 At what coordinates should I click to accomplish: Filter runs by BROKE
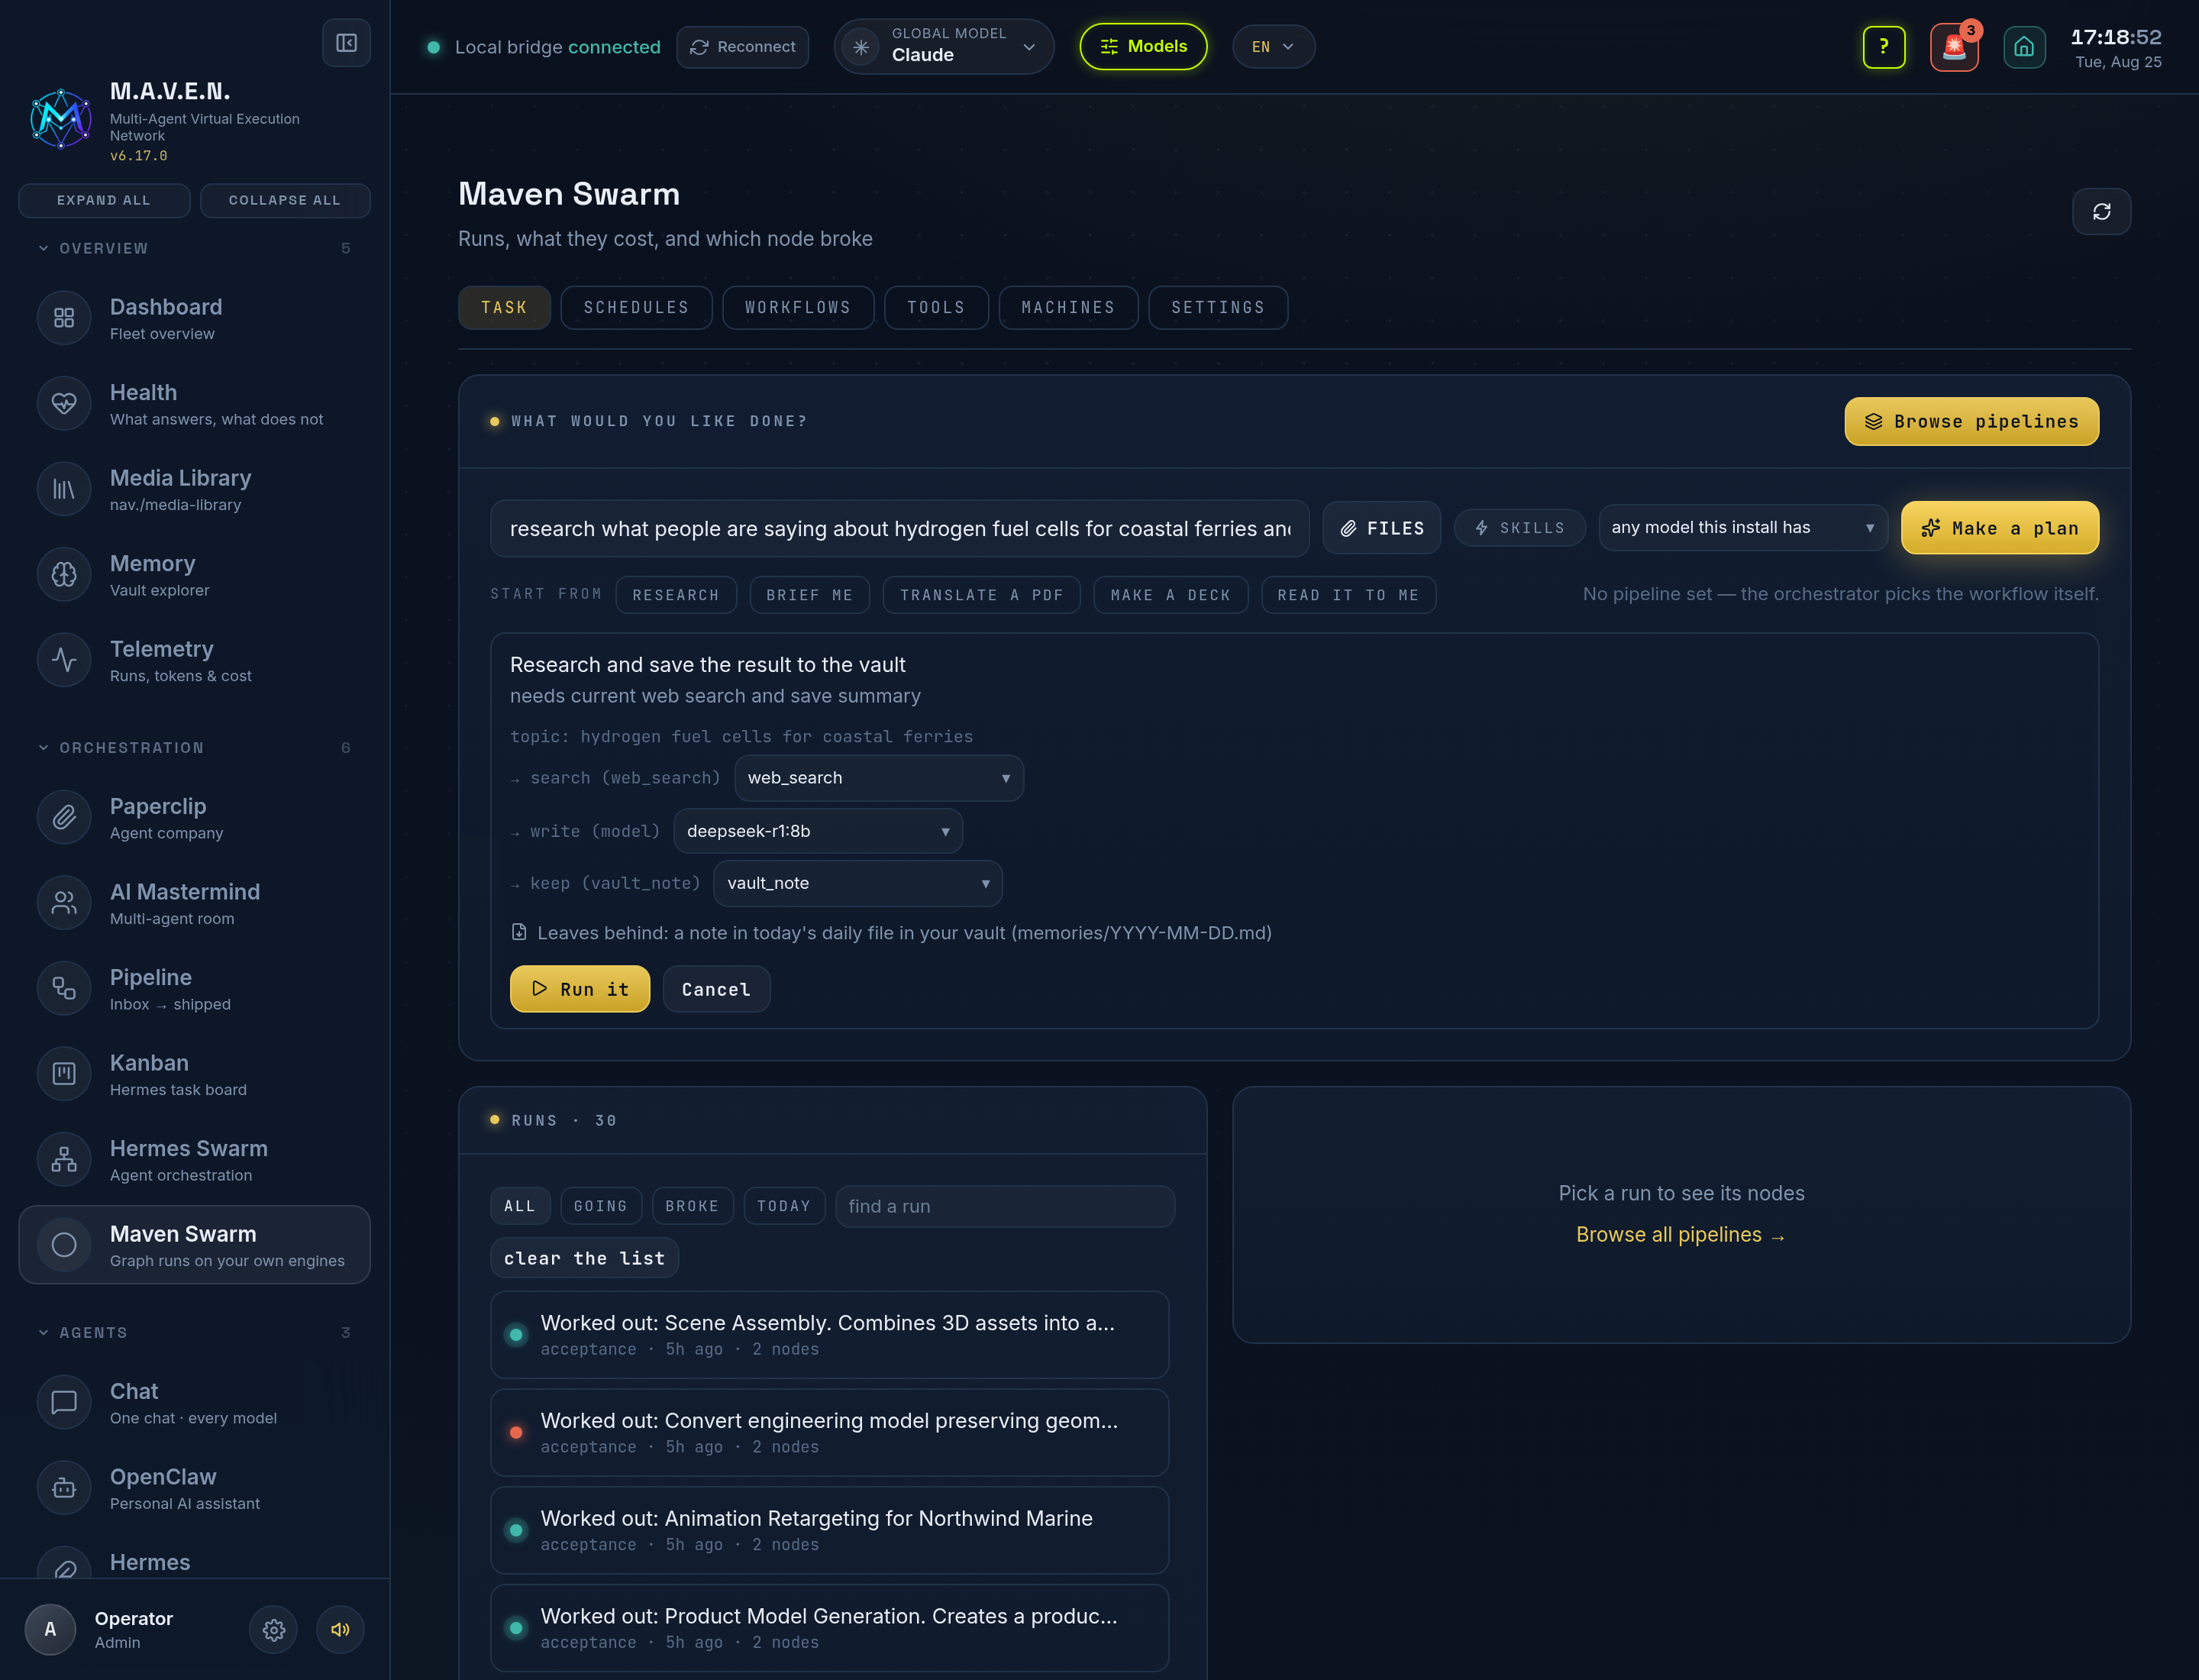(692, 1206)
